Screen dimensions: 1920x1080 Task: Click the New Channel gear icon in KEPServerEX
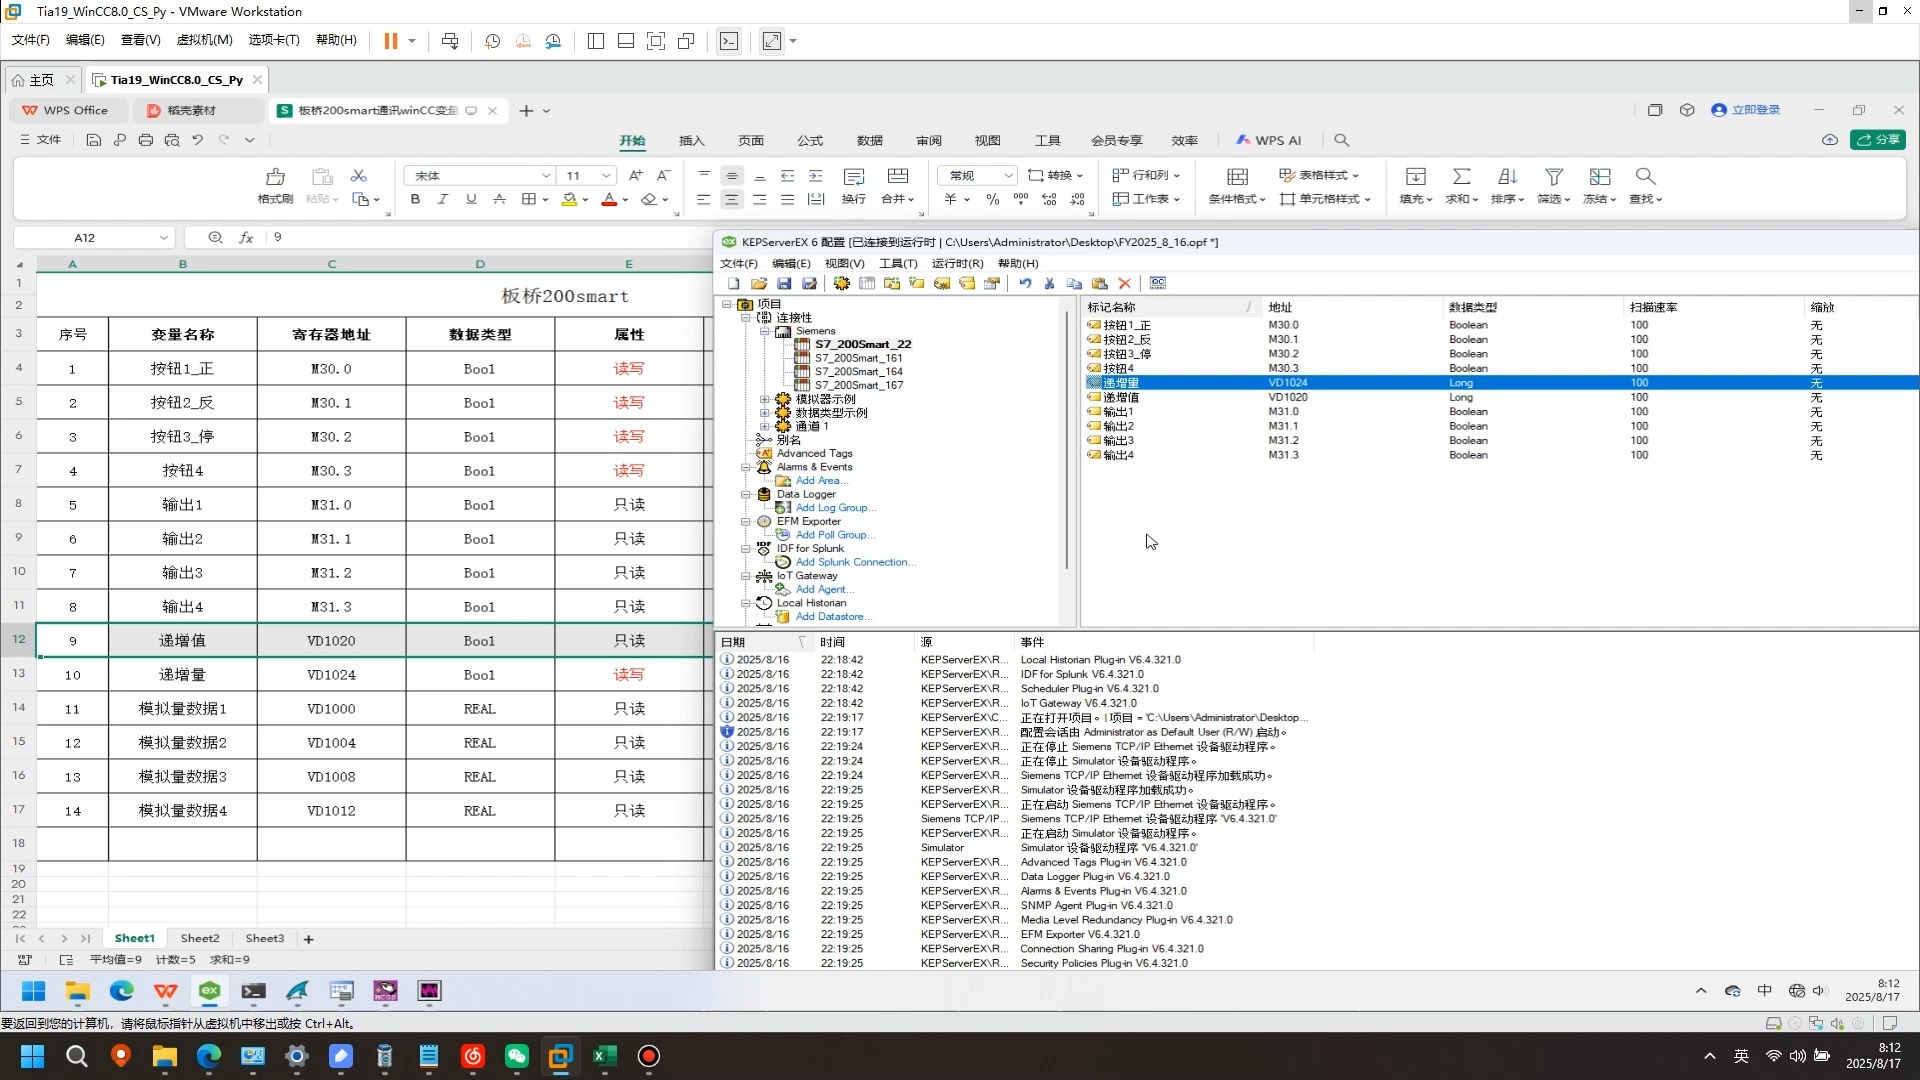pos(842,284)
